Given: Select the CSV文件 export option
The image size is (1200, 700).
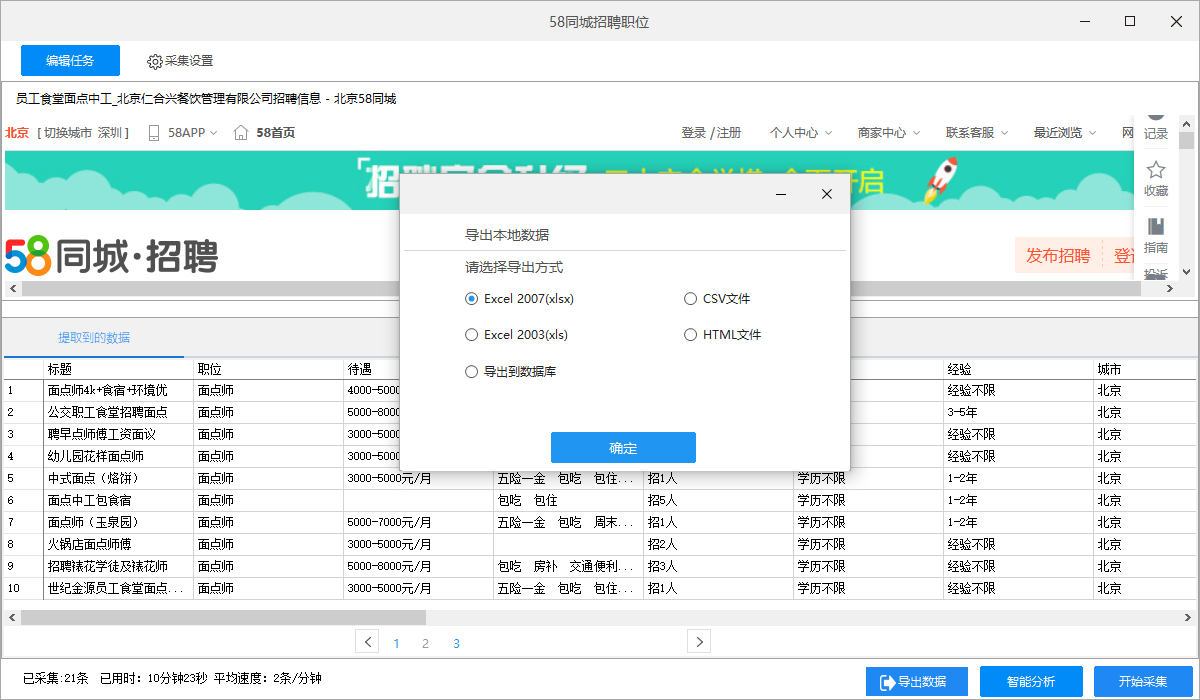Looking at the screenshot, I should click(717, 298).
